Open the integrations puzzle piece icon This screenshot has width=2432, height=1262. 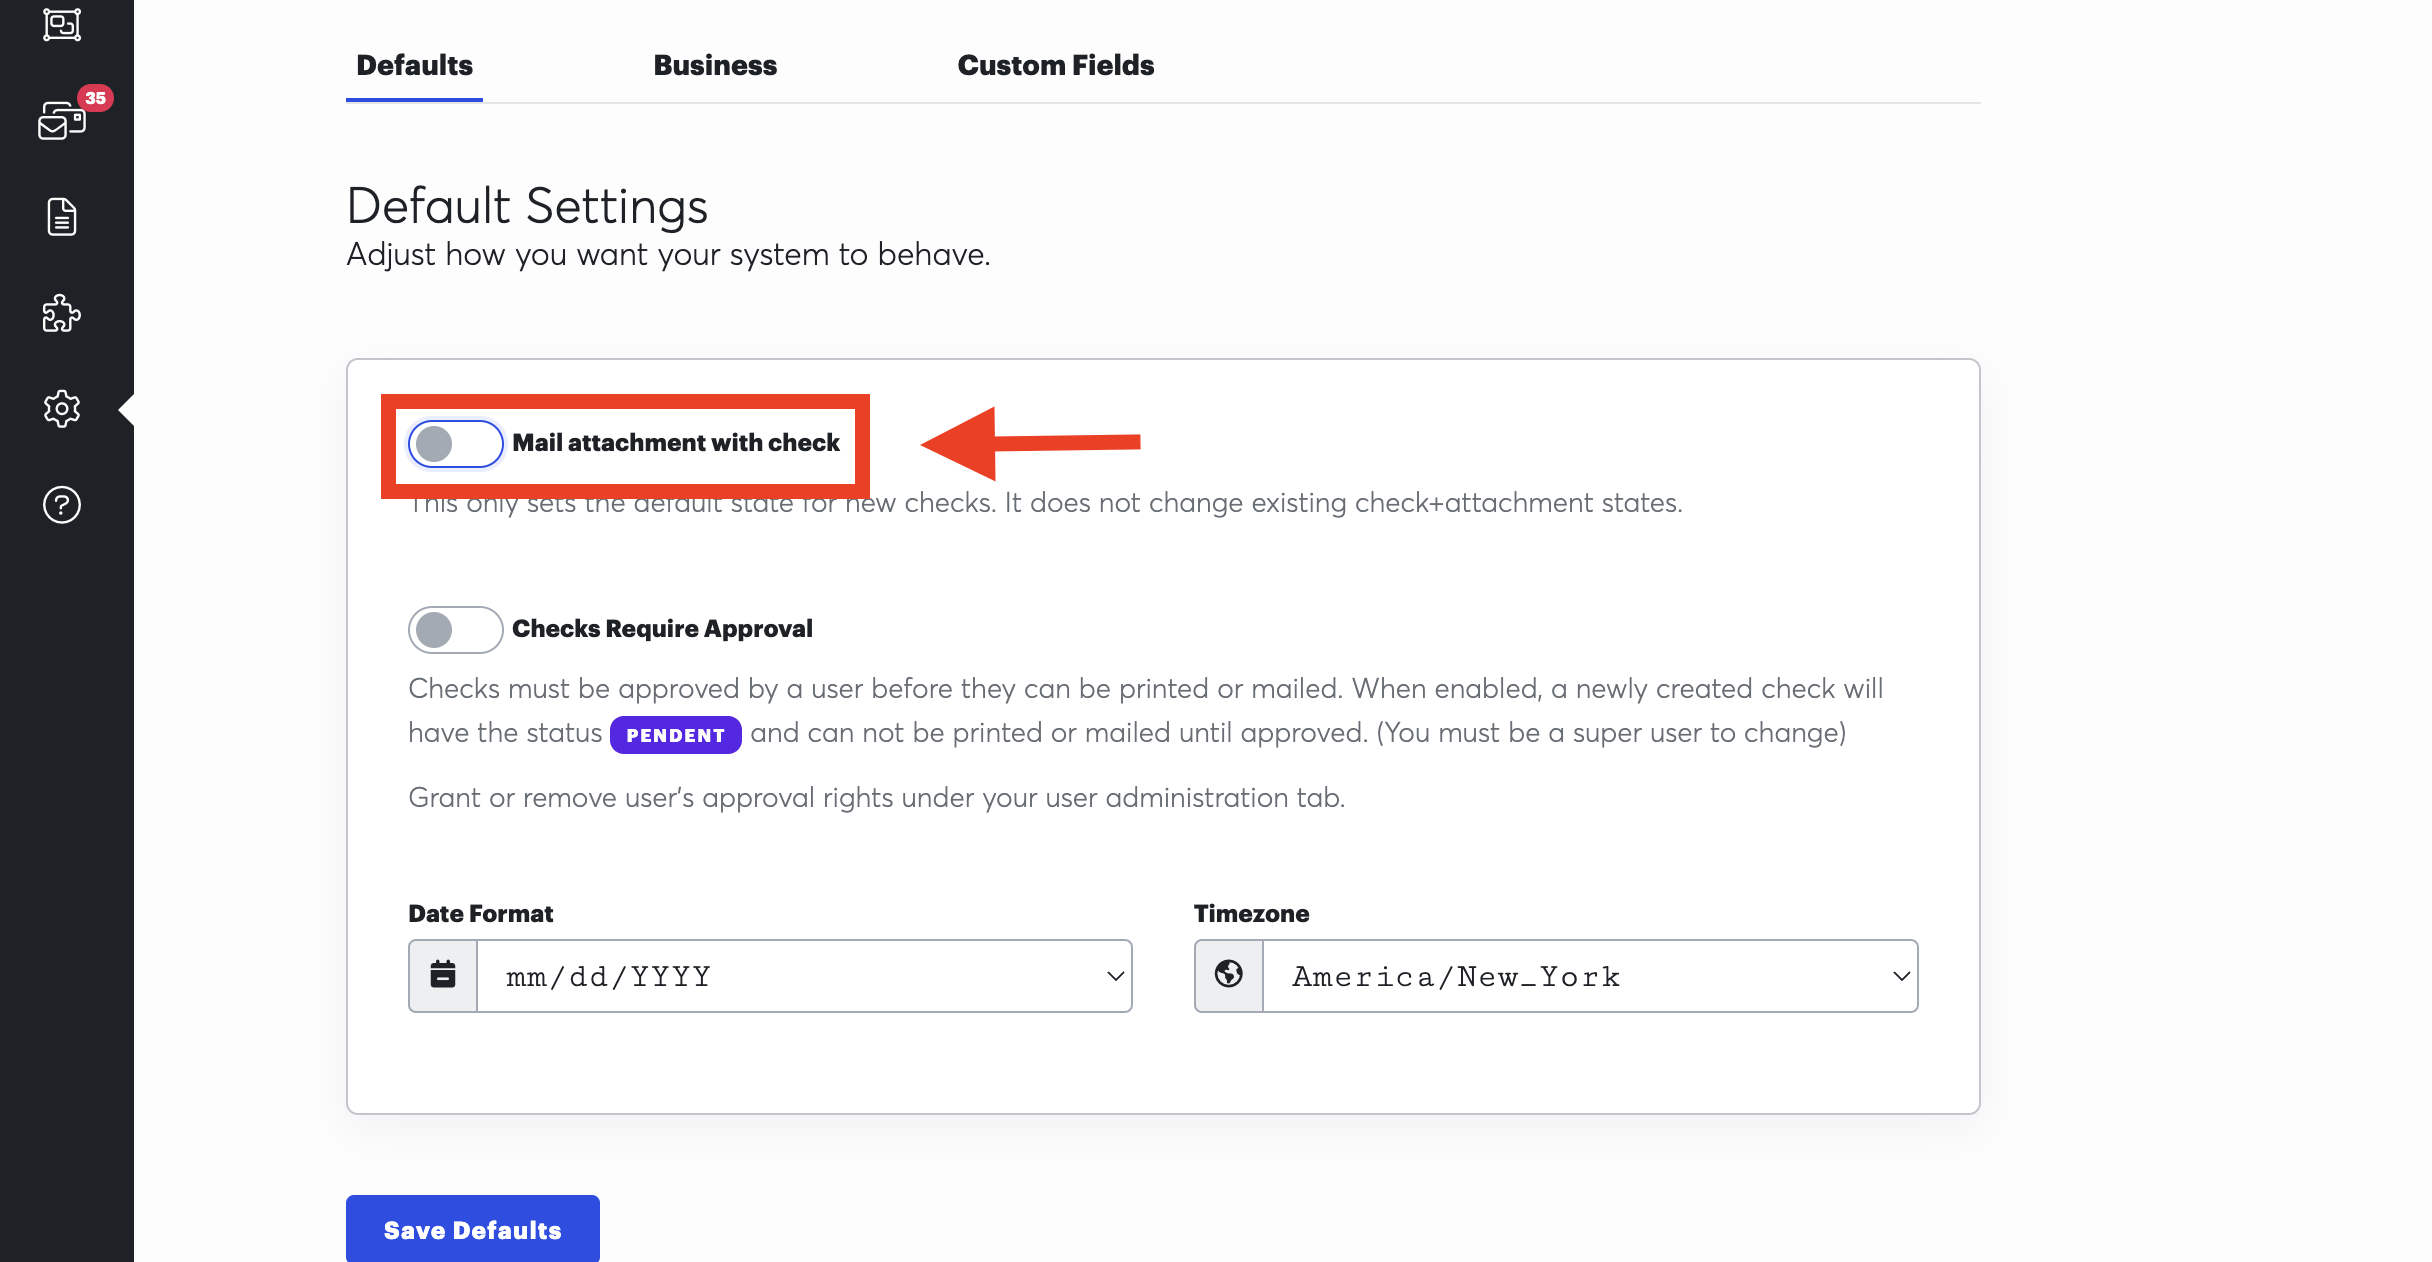61,313
